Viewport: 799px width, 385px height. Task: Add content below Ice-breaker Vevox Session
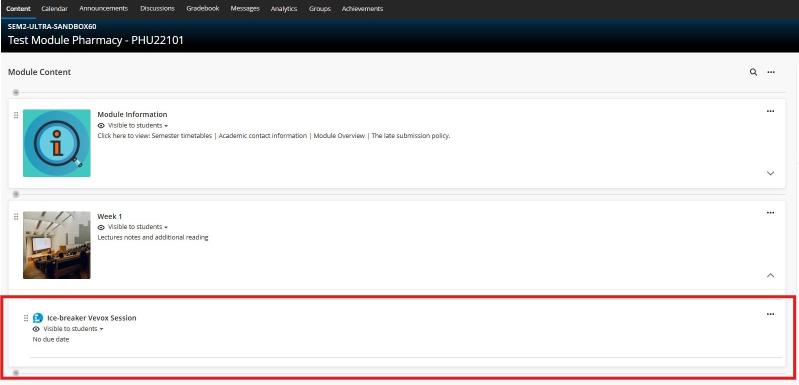pyautogui.click(x=16, y=373)
